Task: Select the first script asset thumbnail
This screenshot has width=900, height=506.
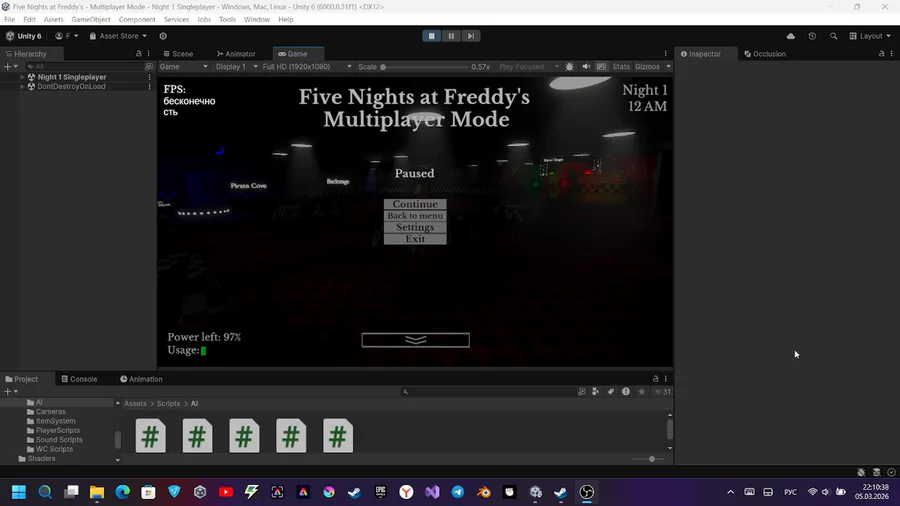Action: pos(150,436)
